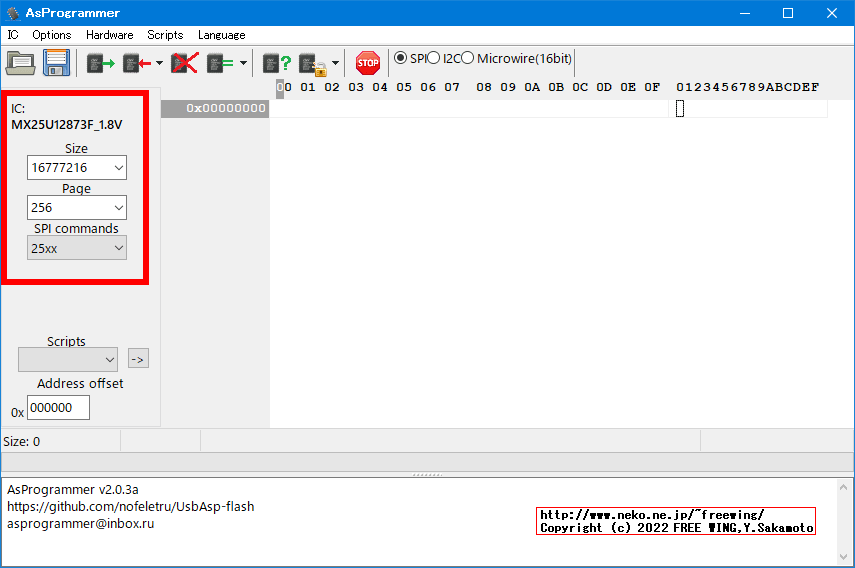855x568 pixels.
Task: Click the MX25U12873F_1.8V chip name
Action: coord(67,125)
